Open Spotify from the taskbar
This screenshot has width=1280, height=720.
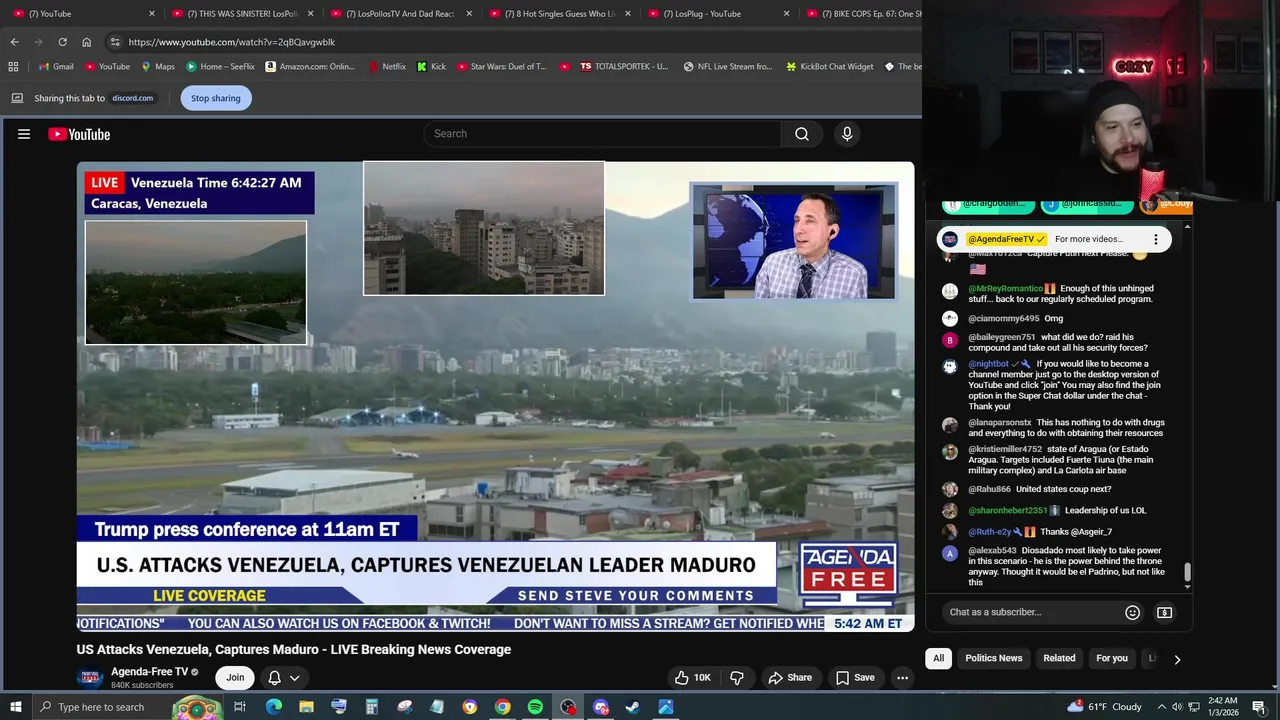[535, 707]
